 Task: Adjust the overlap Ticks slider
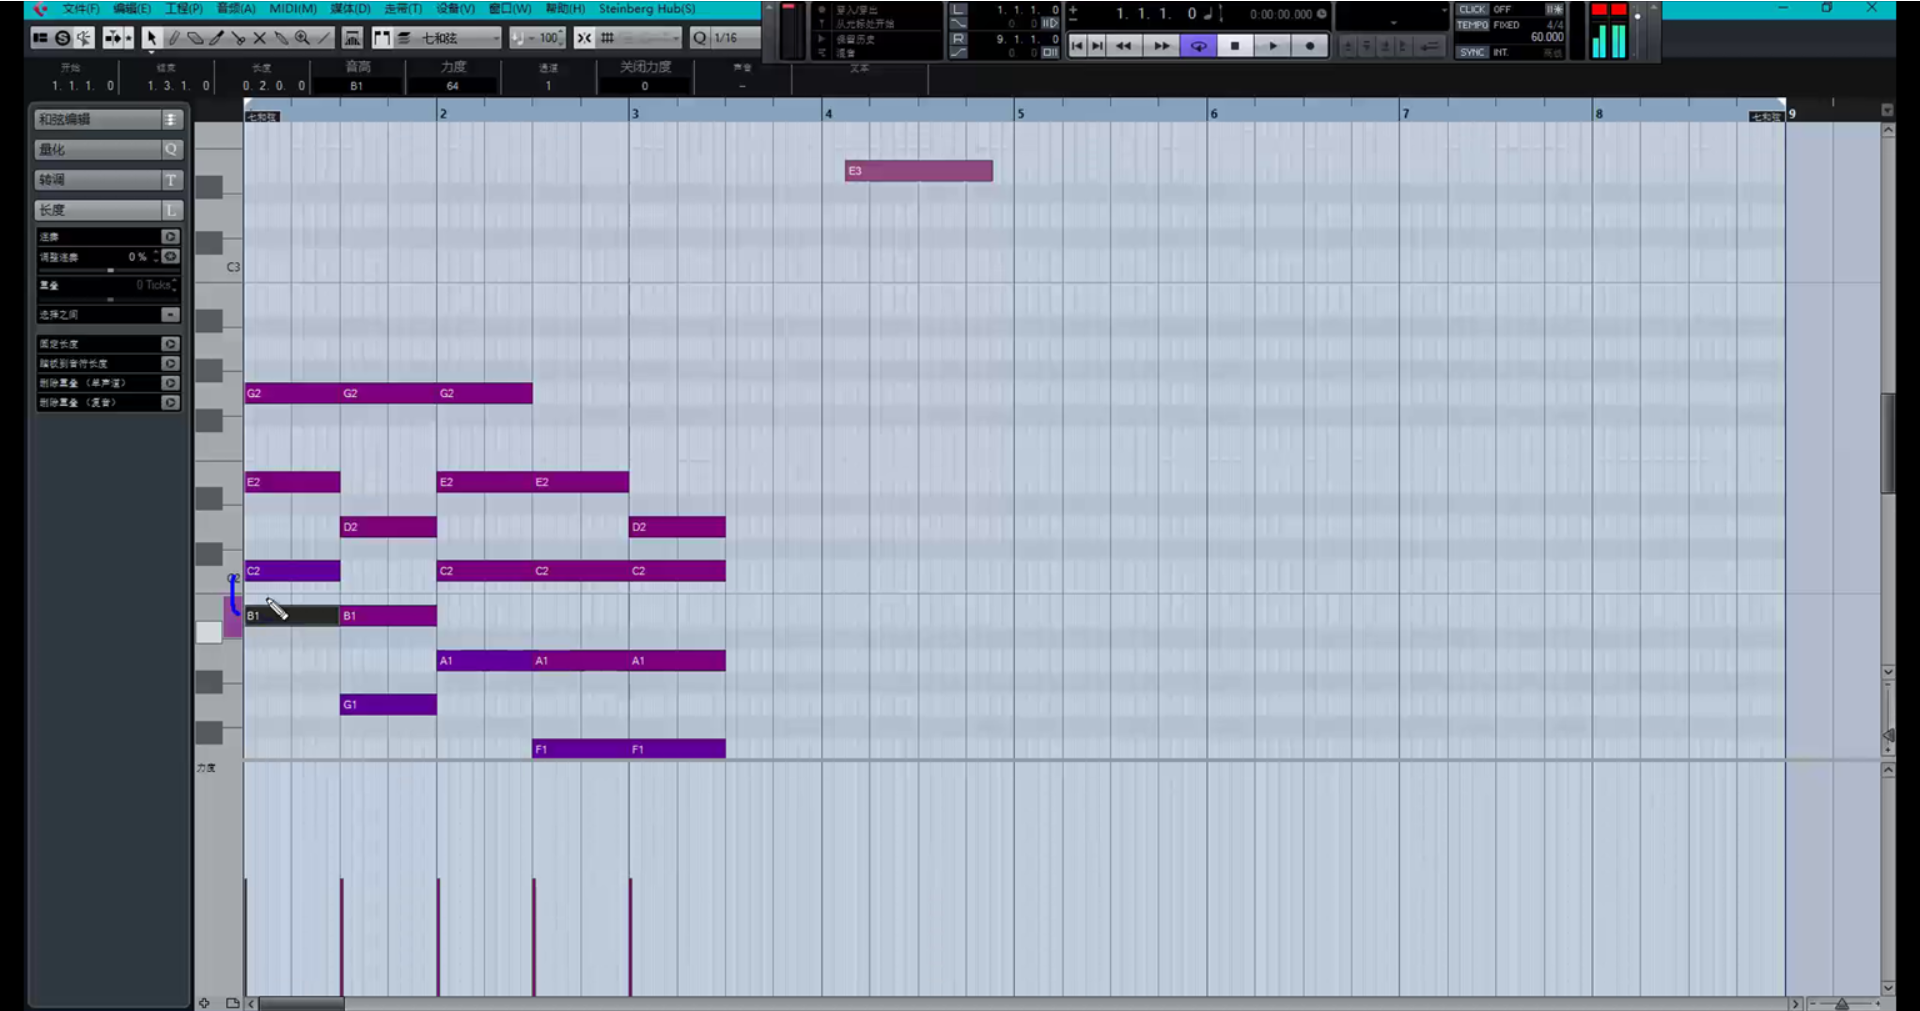click(x=110, y=299)
